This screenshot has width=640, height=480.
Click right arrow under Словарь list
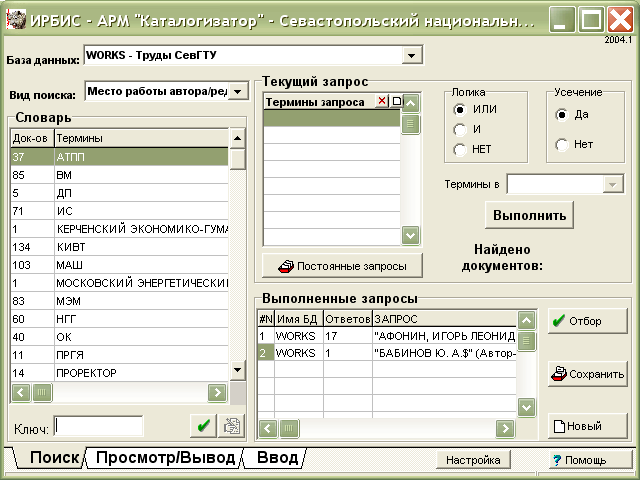coord(217,393)
